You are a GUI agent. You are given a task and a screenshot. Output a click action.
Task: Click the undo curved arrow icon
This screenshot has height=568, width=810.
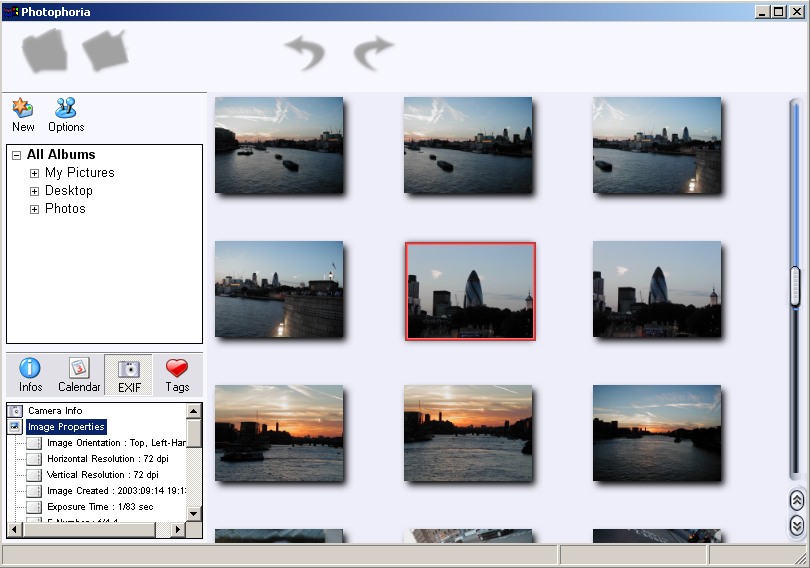pyautogui.click(x=305, y=52)
